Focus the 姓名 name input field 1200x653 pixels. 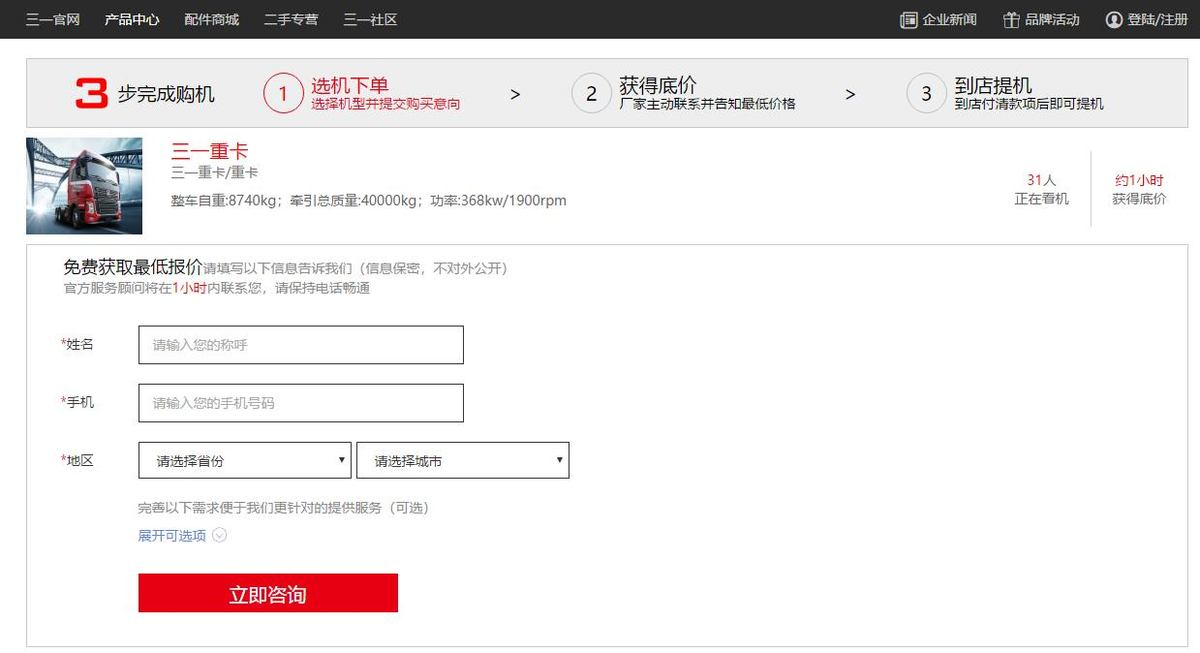pyautogui.click(x=301, y=345)
